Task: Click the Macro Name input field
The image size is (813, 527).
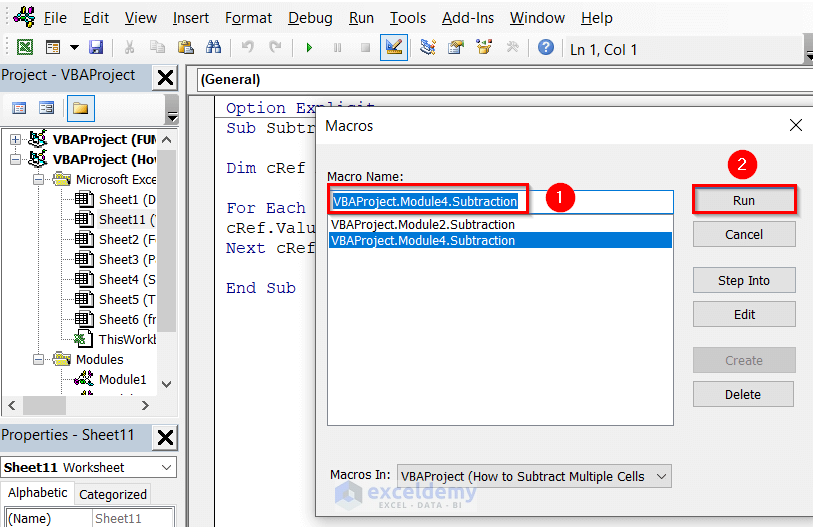Action: (x=500, y=201)
